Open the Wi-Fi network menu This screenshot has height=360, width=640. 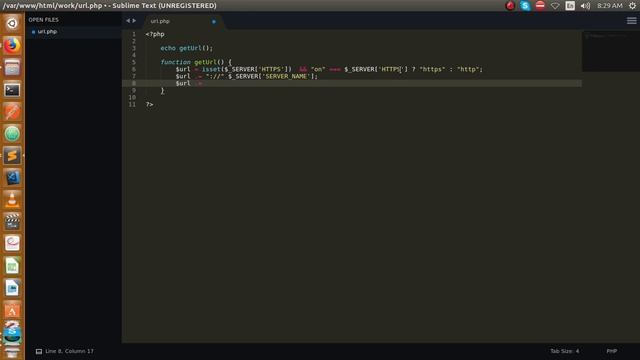click(x=555, y=6)
